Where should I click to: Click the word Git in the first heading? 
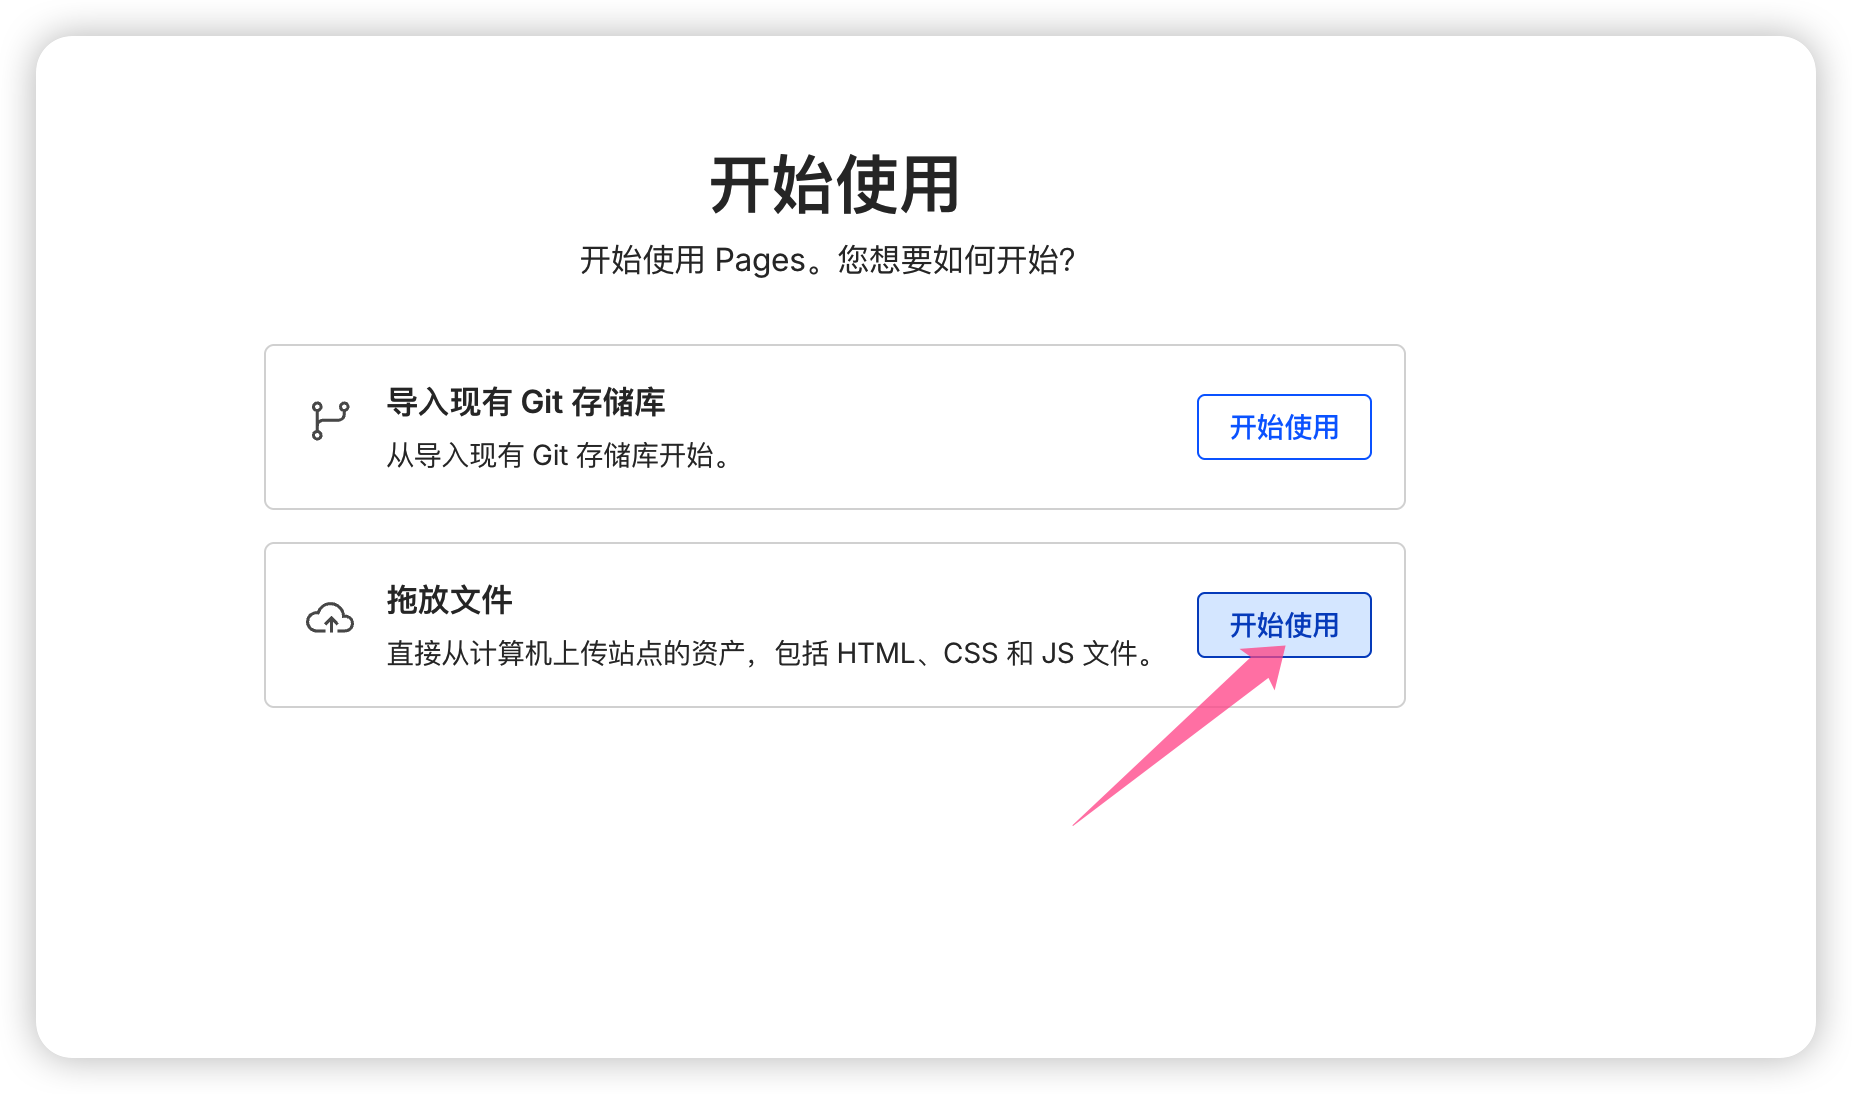tap(542, 402)
